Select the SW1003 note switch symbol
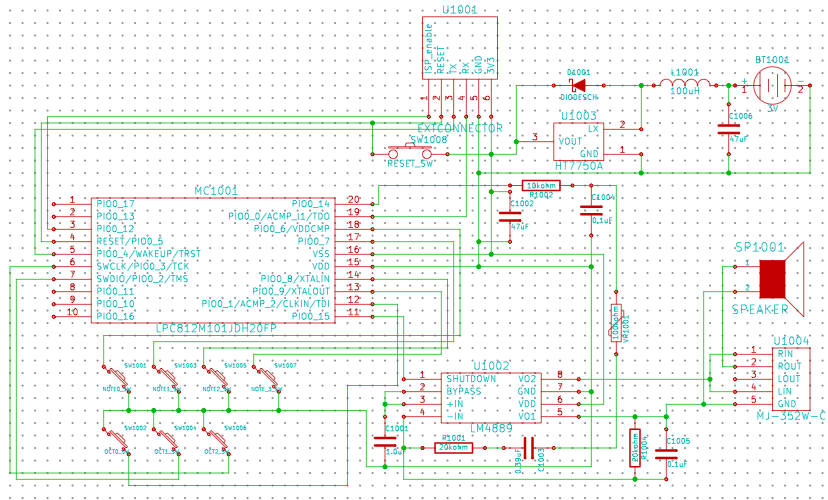Image resolution: width=828 pixels, height=500 pixels. pos(166,378)
